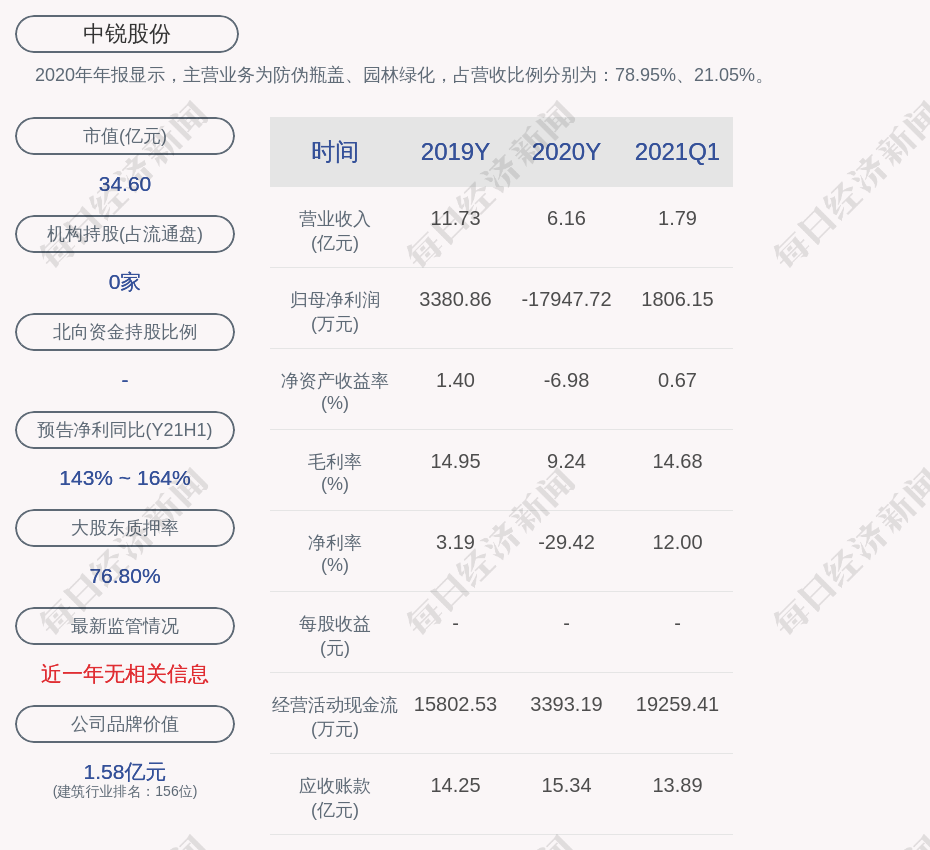
Task: Click the pledge rate 76.80%
Action: point(125,575)
